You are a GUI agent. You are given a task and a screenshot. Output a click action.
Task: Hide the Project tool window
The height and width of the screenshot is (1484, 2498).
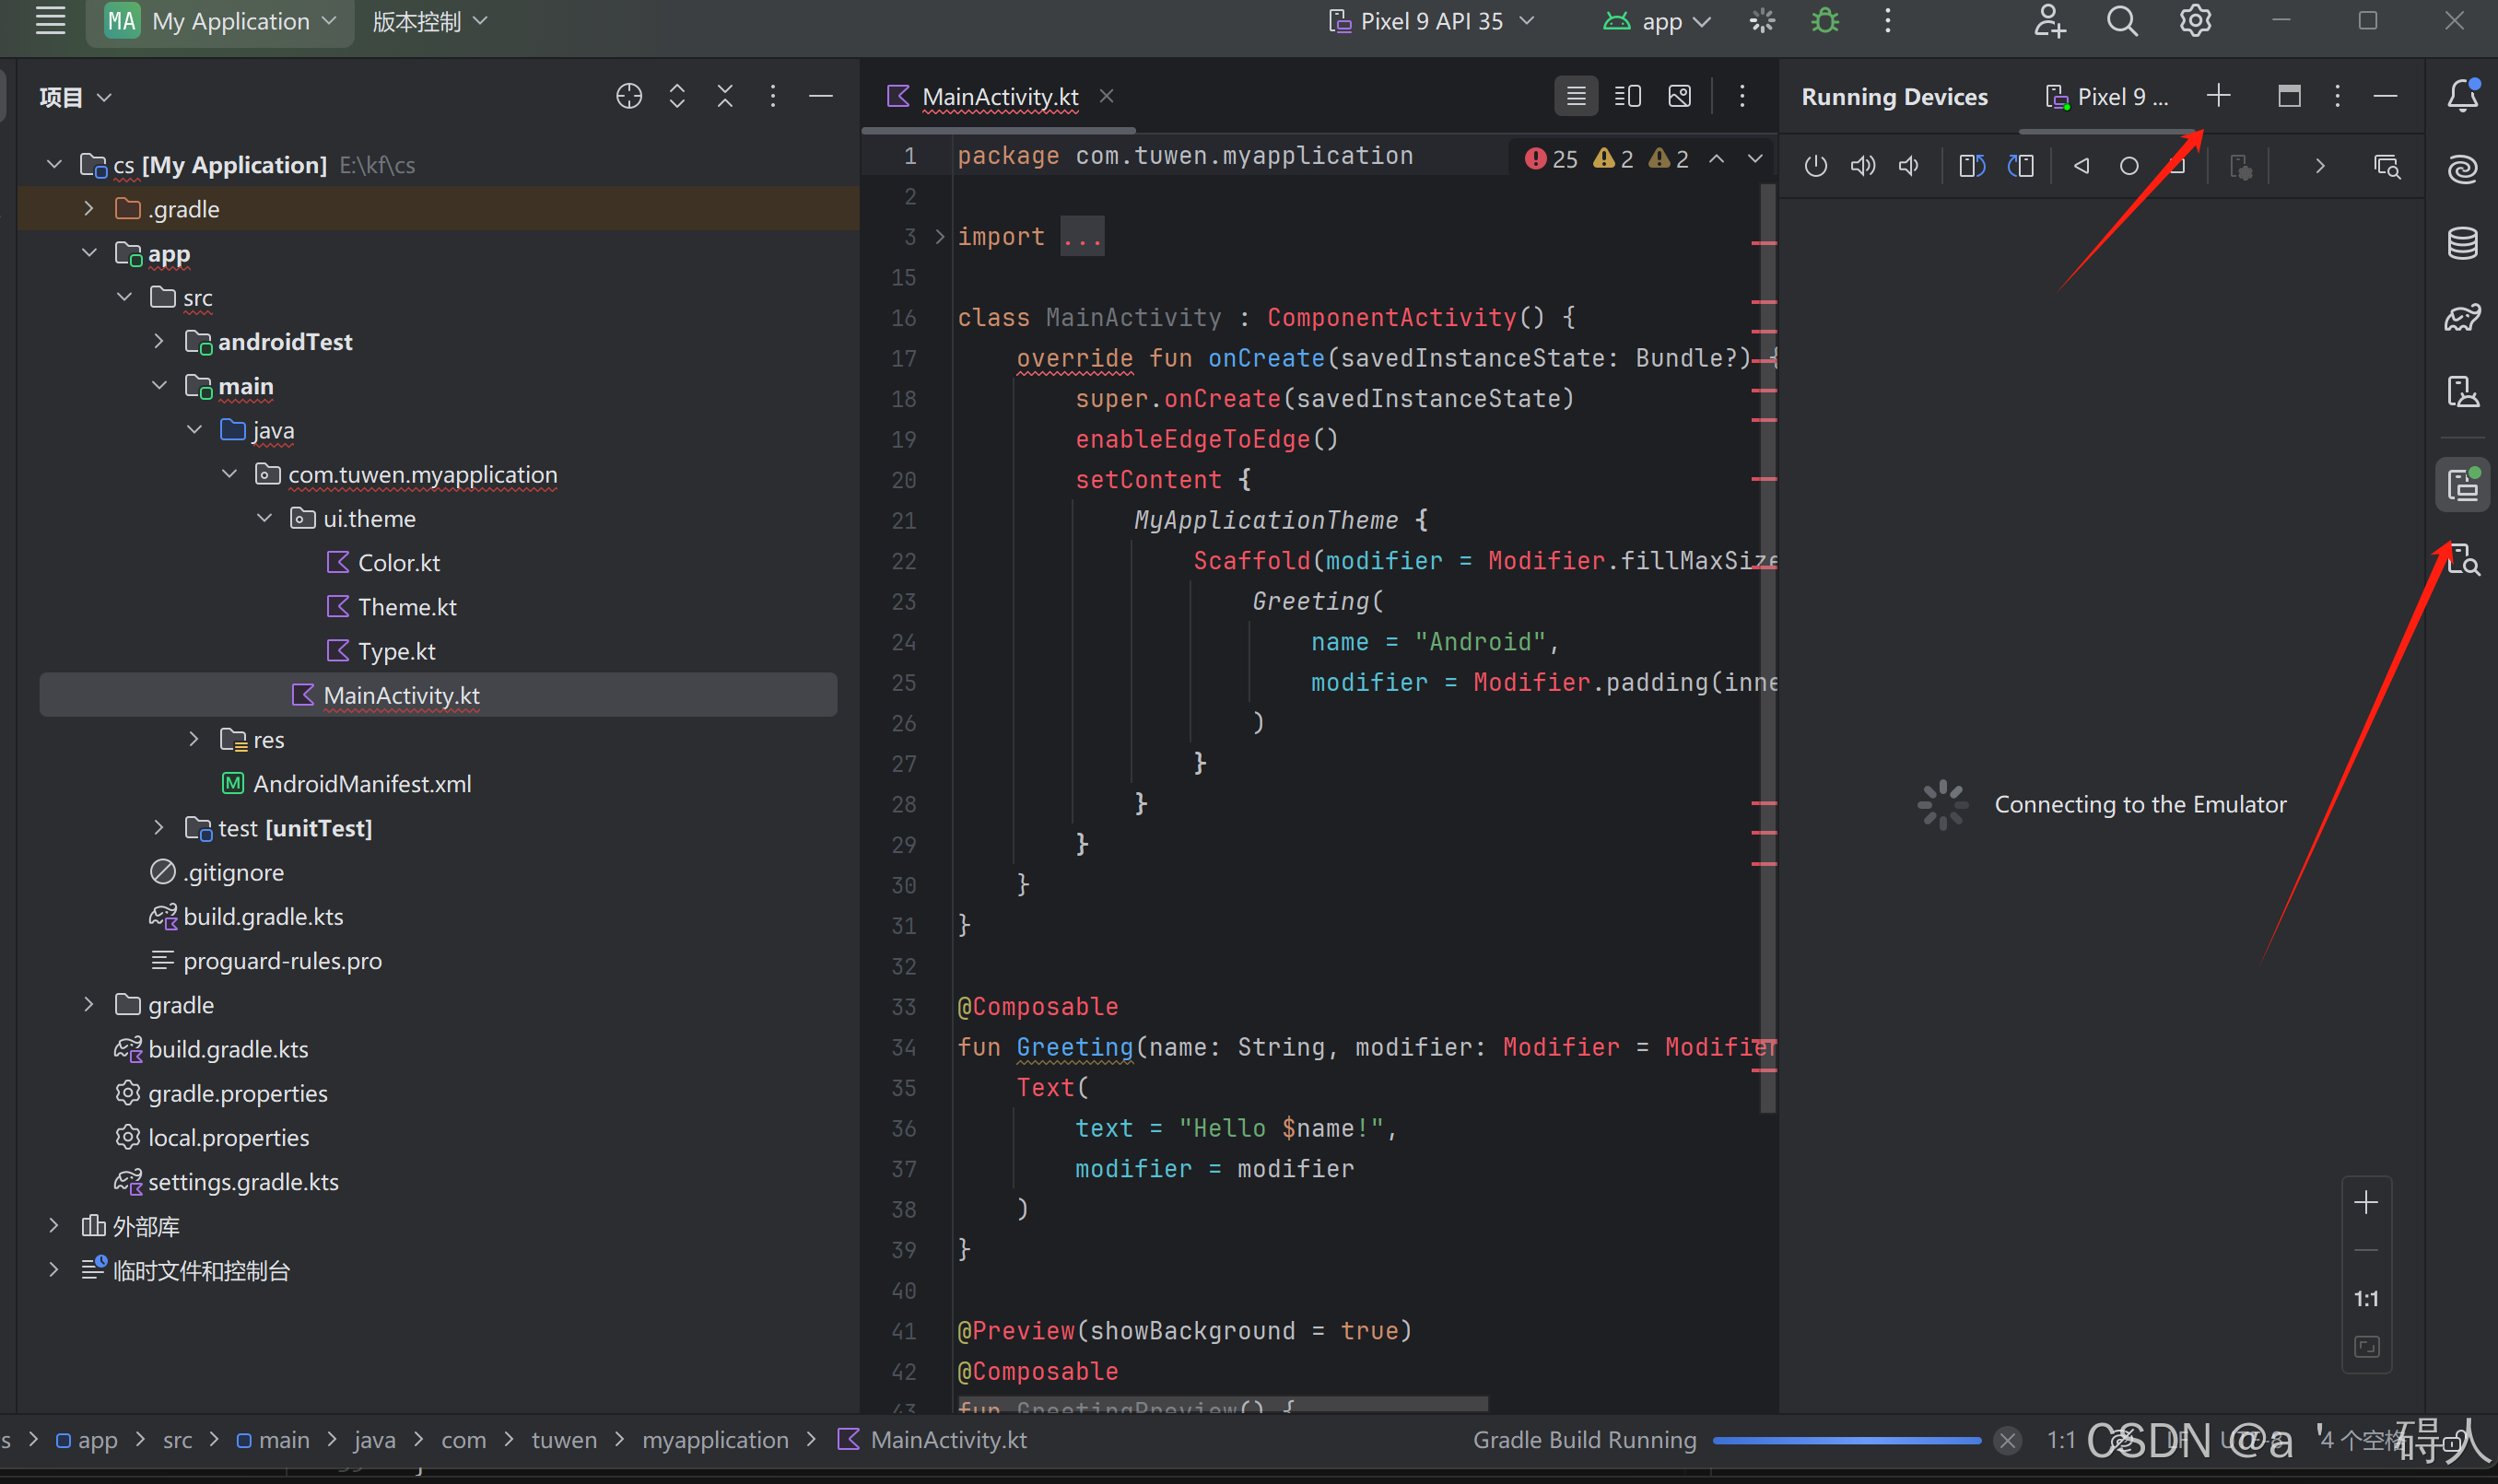[x=821, y=96]
